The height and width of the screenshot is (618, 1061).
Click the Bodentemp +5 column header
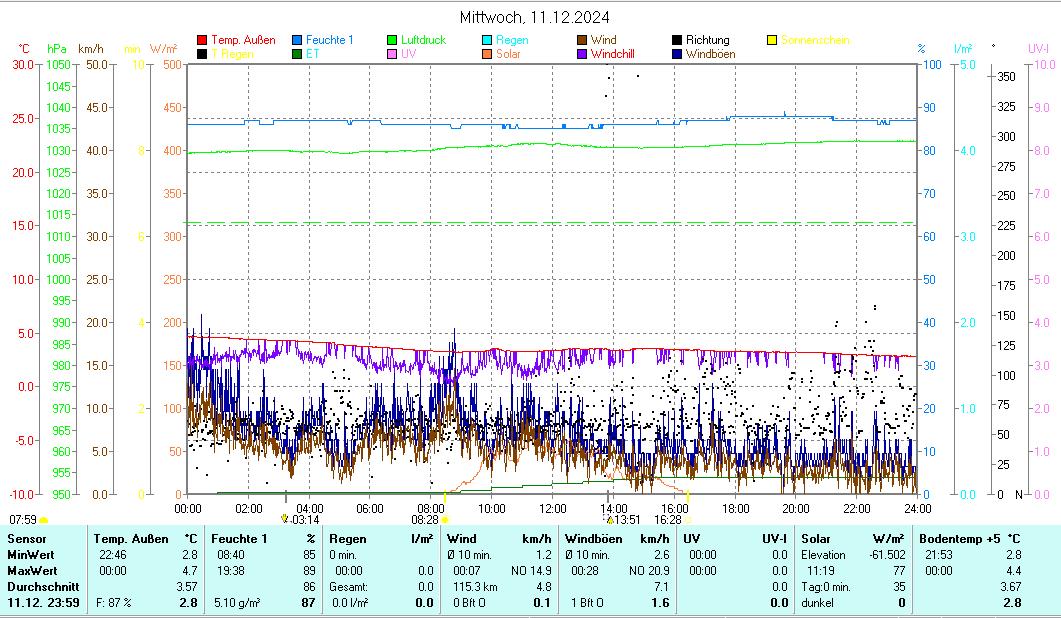(946, 539)
